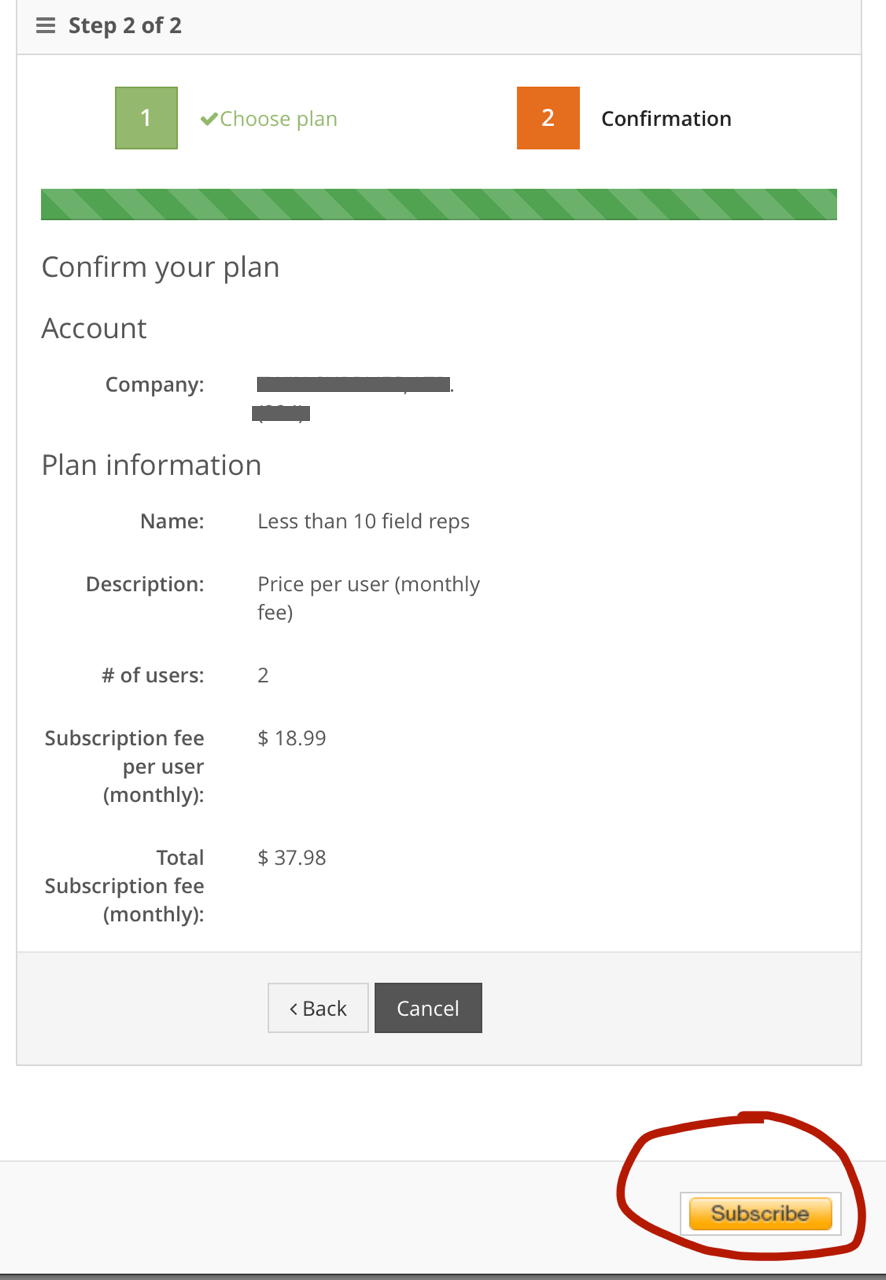
Task: Click the hamburger menu icon in header
Action: point(45,26)
